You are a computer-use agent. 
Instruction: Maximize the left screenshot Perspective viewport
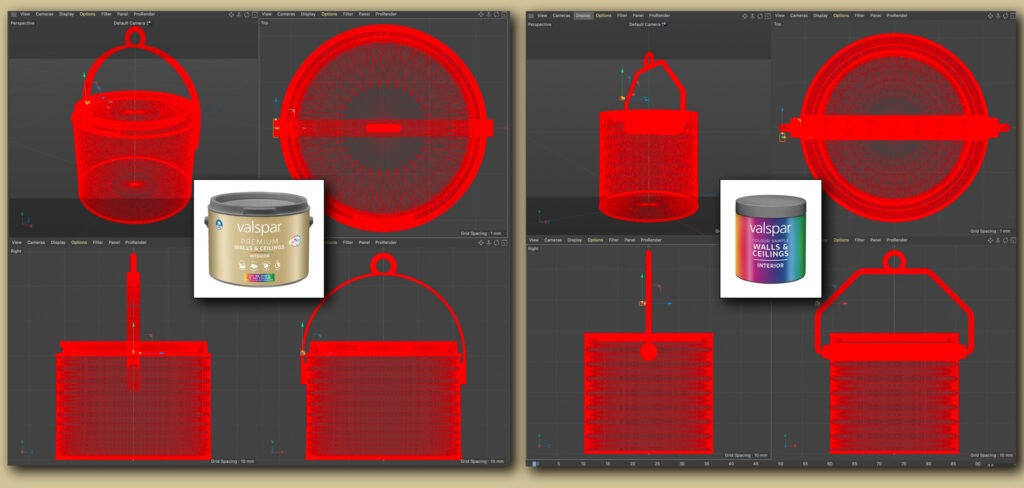[254, 14]
